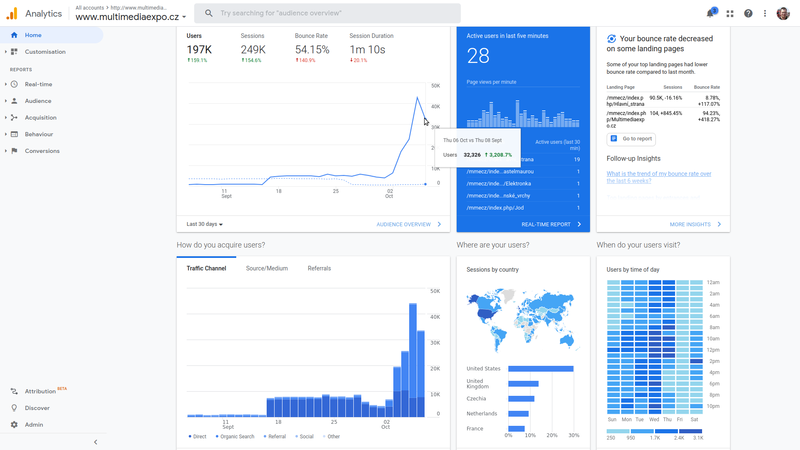Open the three-dot more options menu
The width and height of the screenshot is (800, 450).
765,14
